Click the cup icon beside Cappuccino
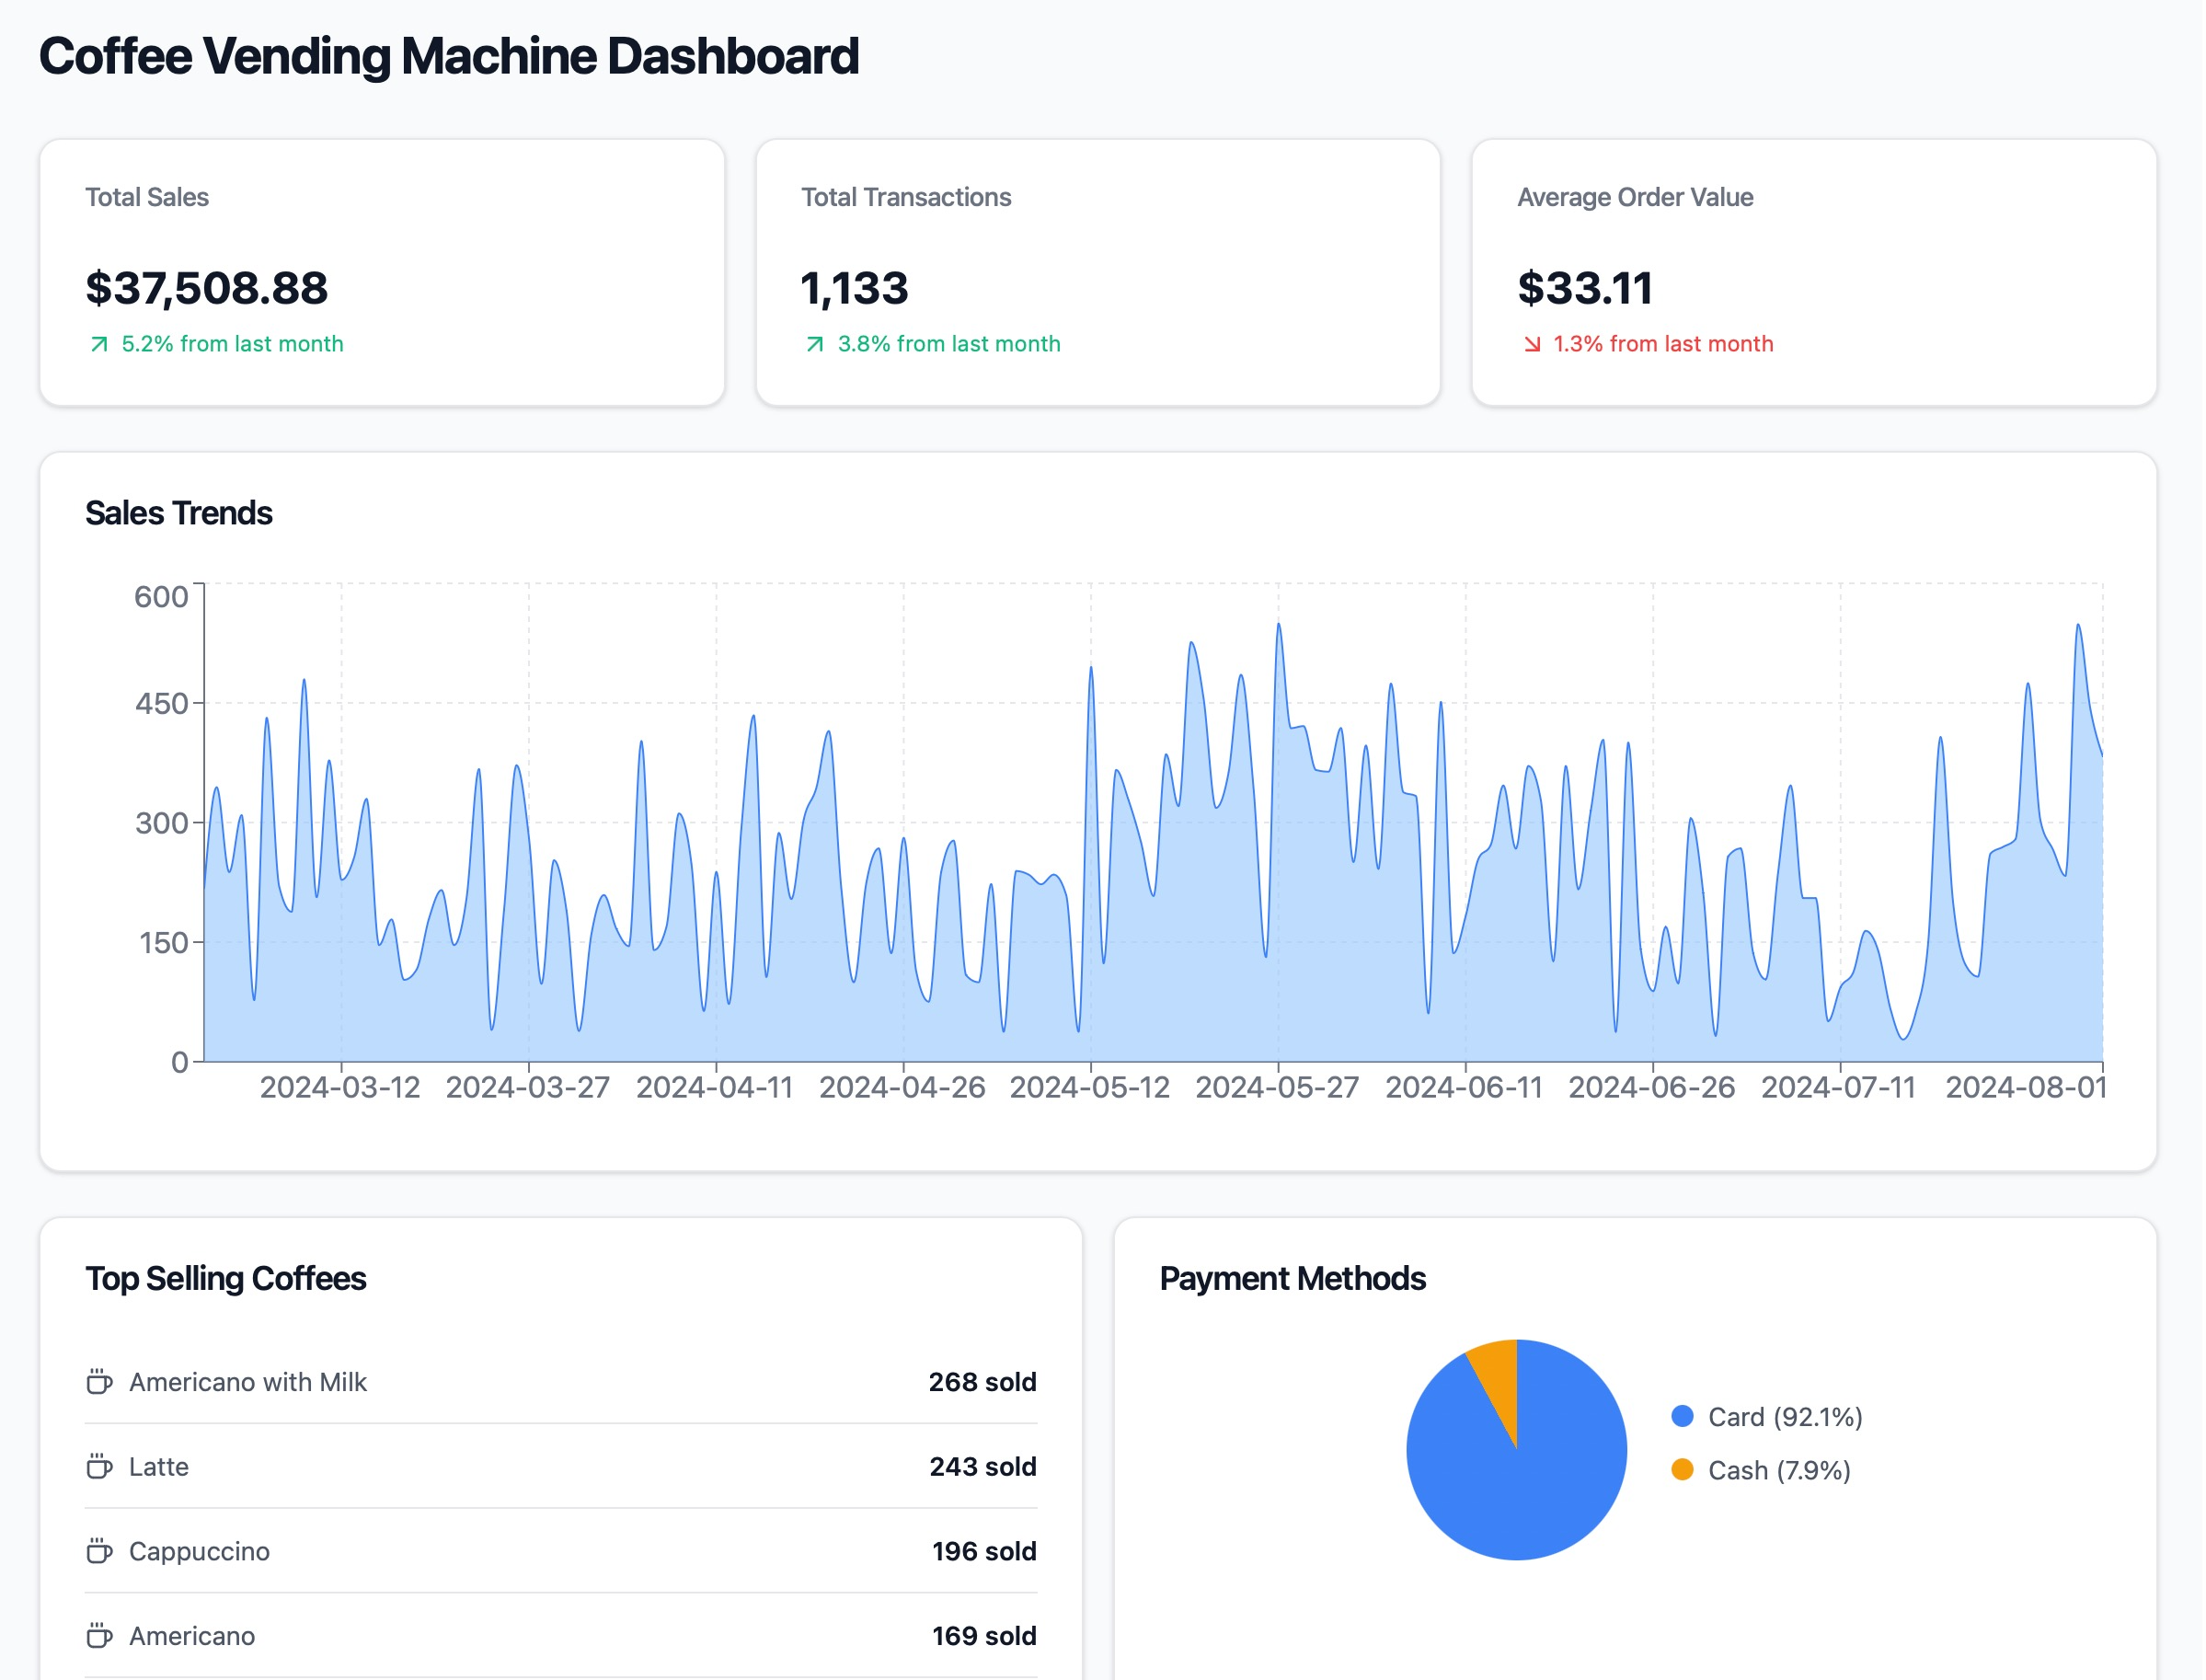Viewport: 2206px width, 1680px height. 99,1552
